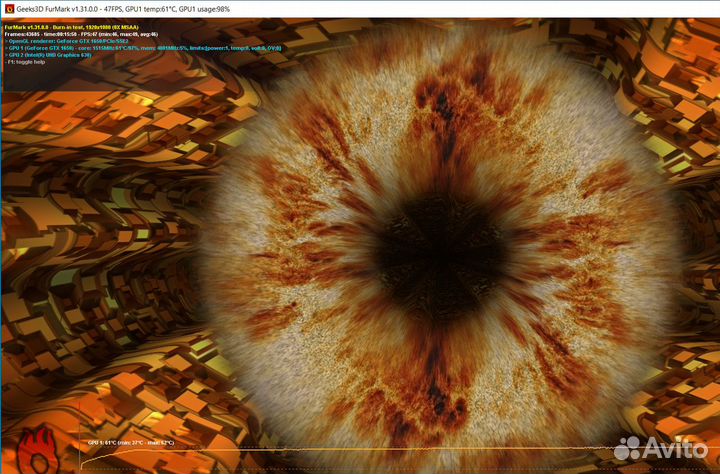
Task: Click the Geeks3D FurMark window title text
Action: tap(59, 8)
